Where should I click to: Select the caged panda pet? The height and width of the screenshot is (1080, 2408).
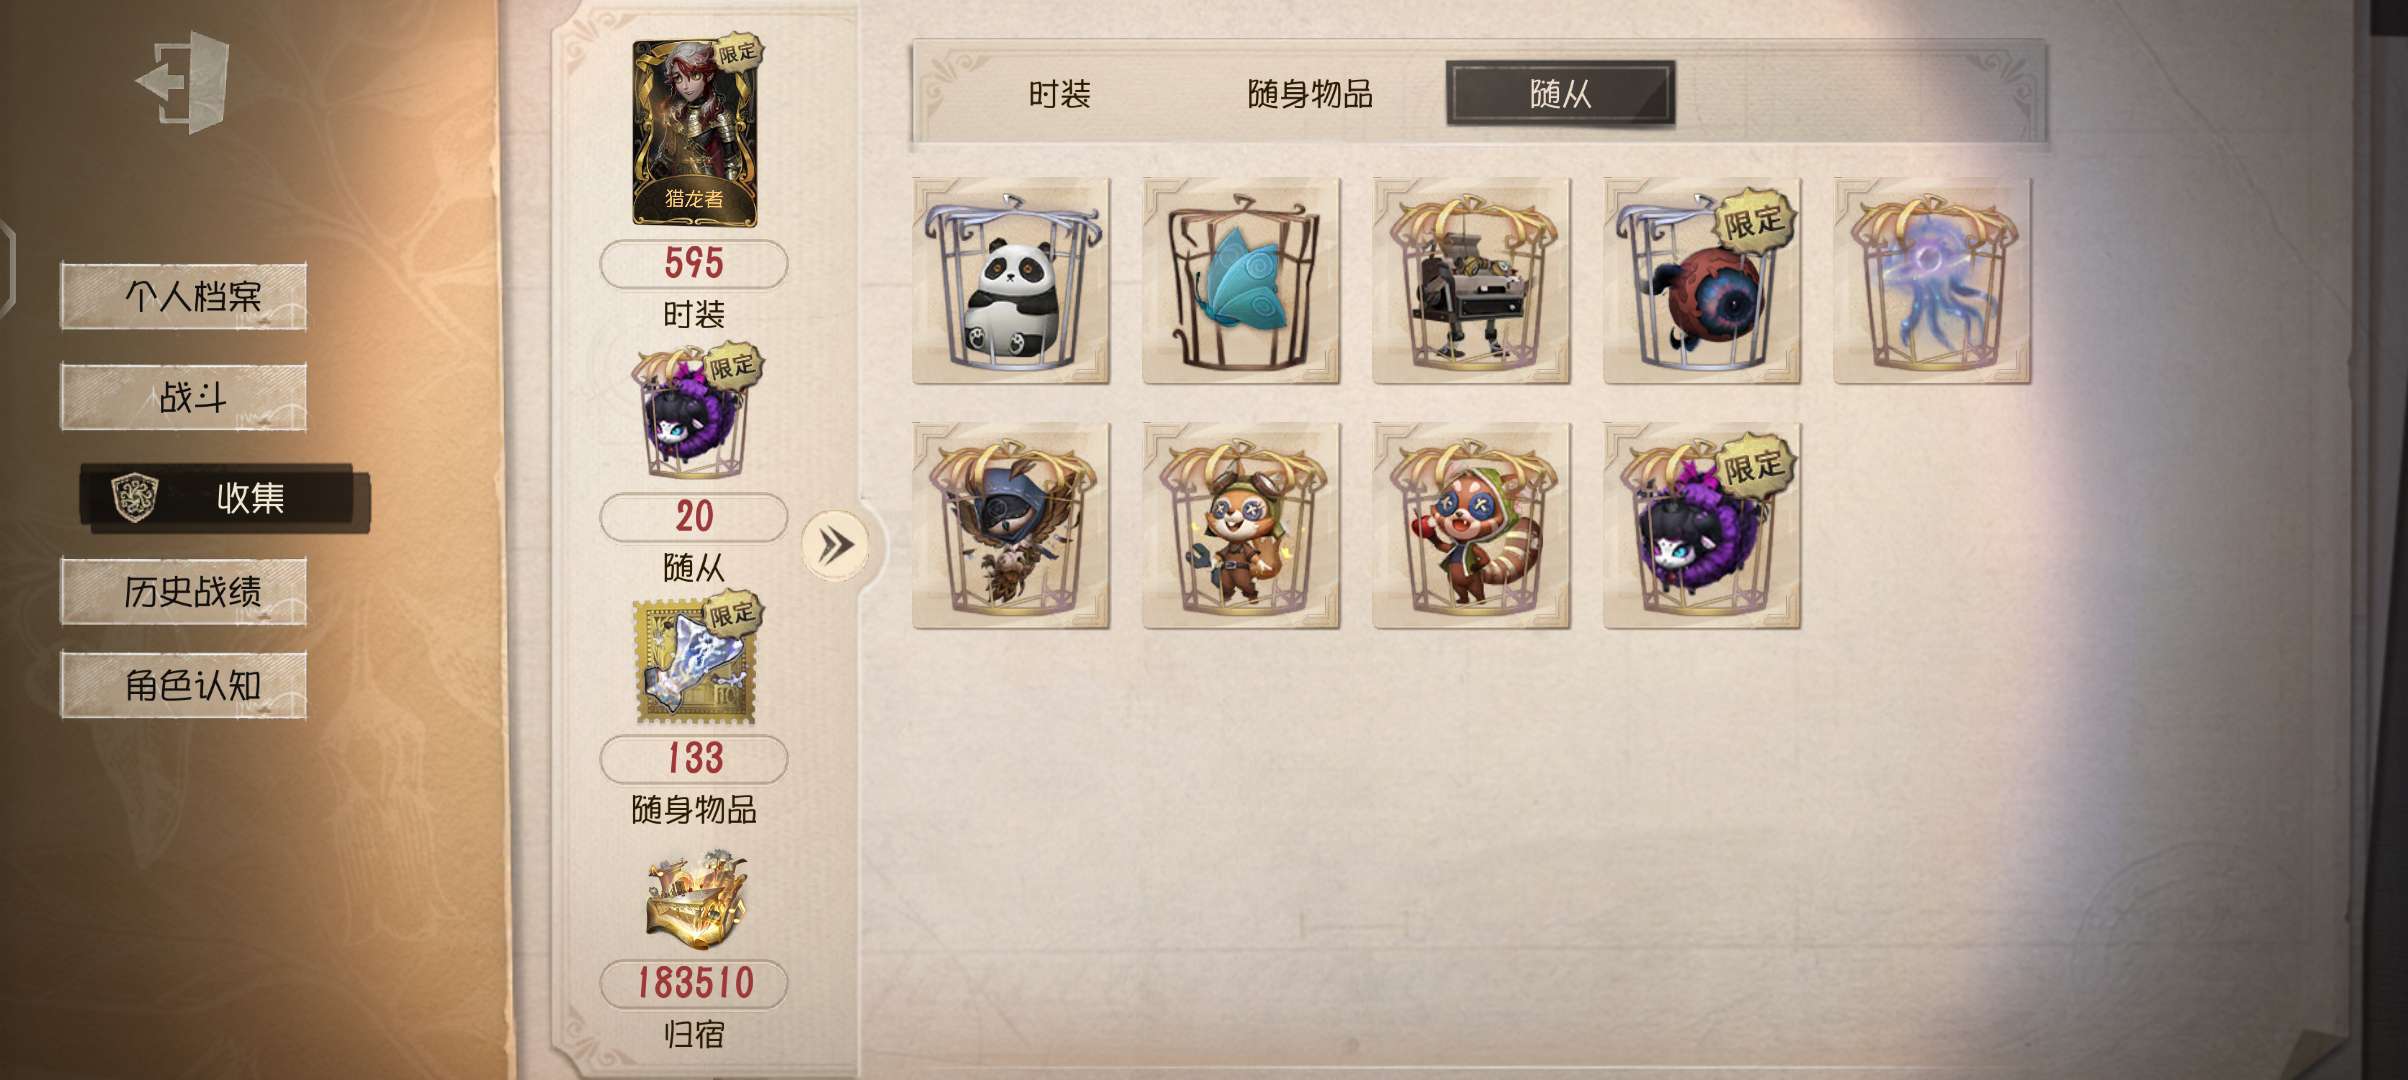click(x=1011, y=280)
